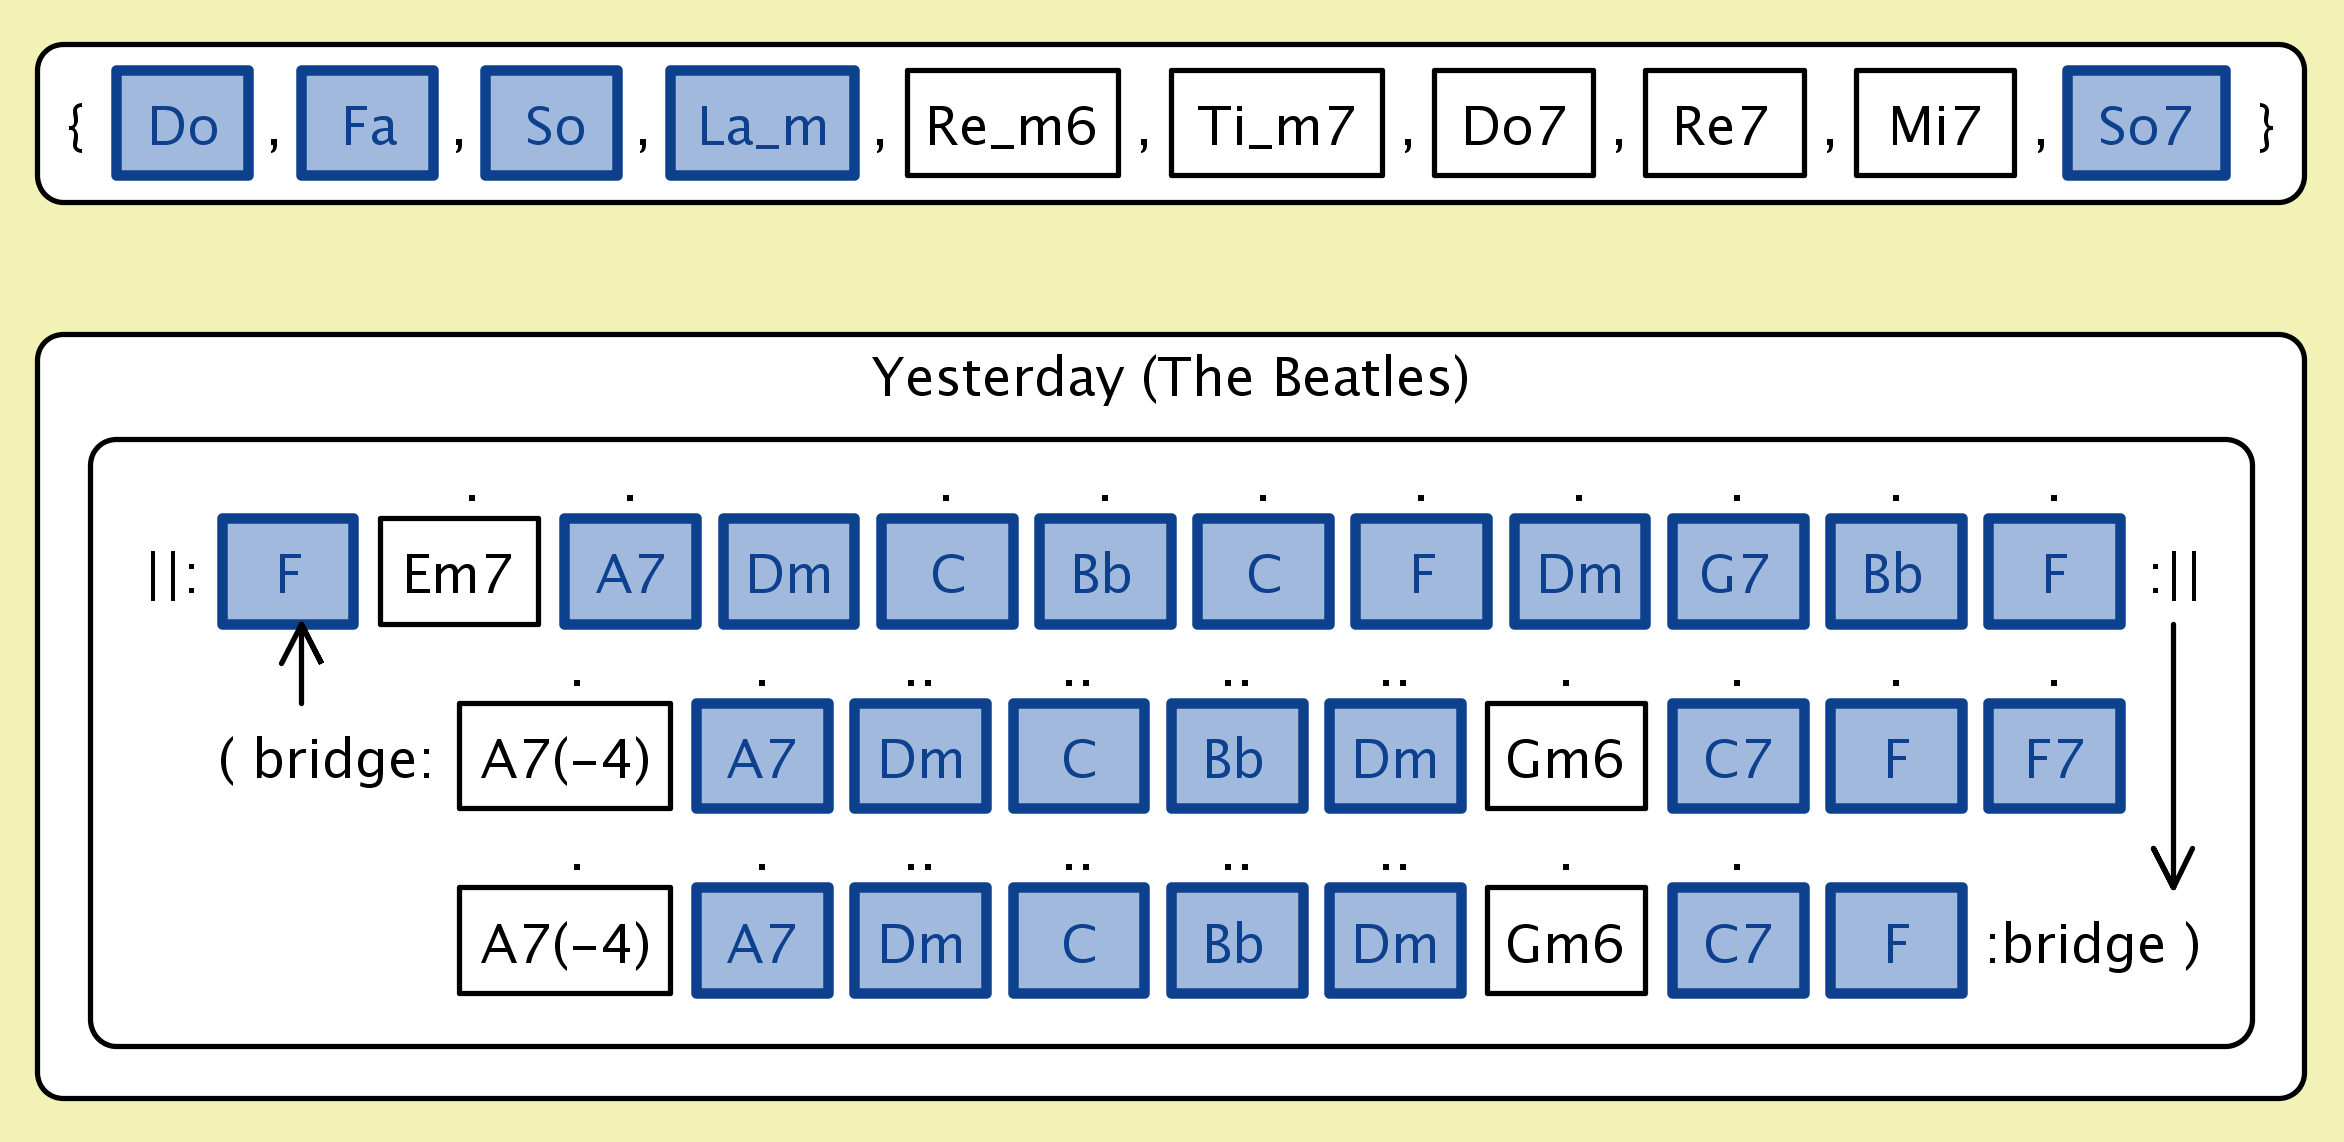Screen dimensions: 2344x1142
Task: Select the La_m chord box
Action: click(762, 124)
